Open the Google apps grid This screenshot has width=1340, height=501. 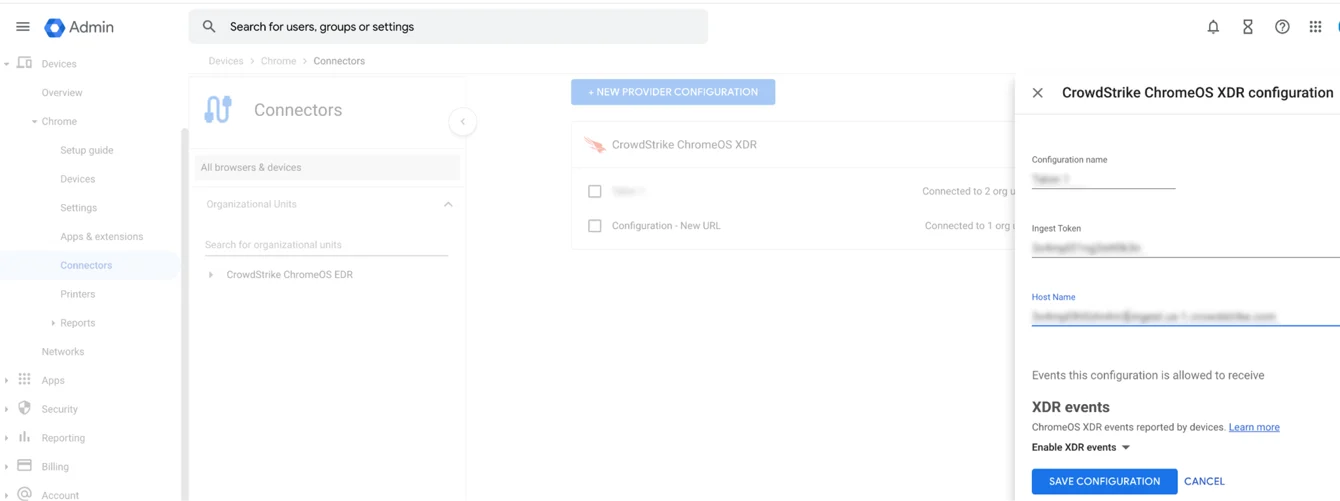(1315, 27)
